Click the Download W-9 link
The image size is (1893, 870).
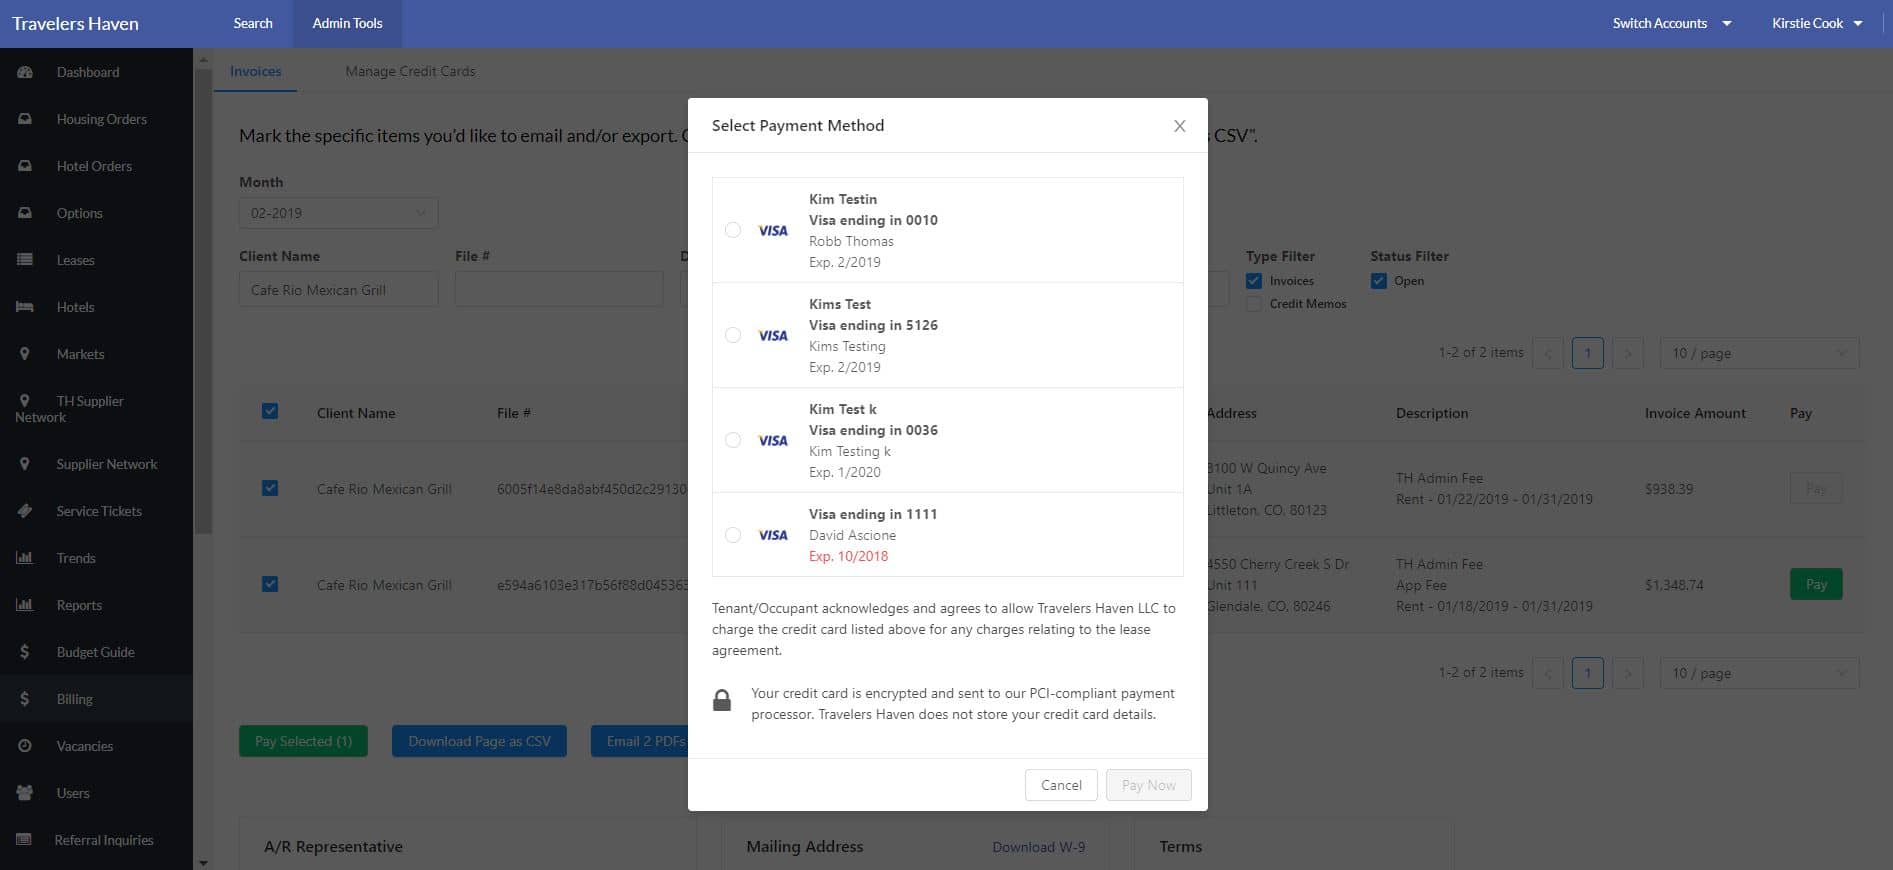point(1038,847)
